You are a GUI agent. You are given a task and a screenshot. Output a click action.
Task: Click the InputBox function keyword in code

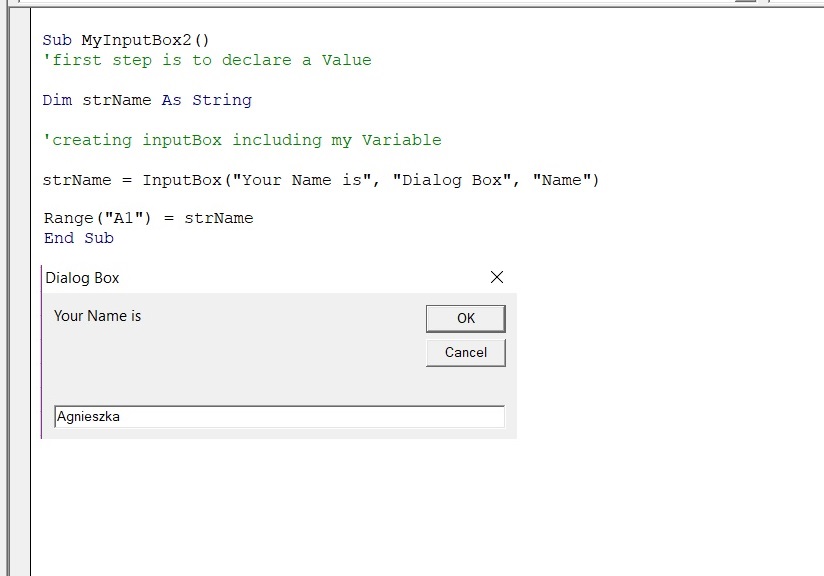click(x=181, y=180)
